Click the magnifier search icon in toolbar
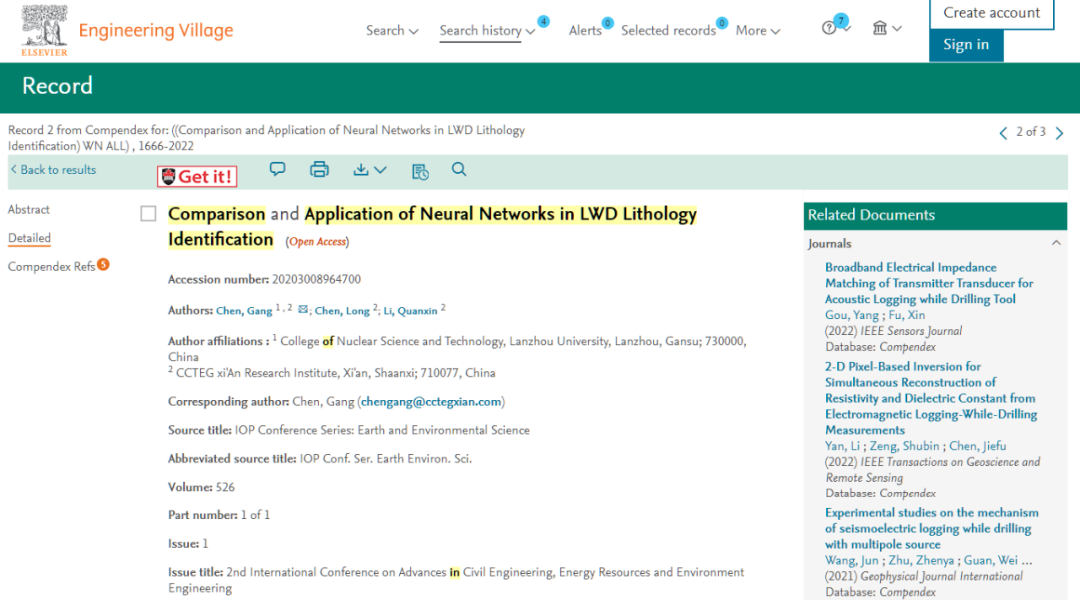Viewport: 1080px width, 600px height. [x=459, y=169]
